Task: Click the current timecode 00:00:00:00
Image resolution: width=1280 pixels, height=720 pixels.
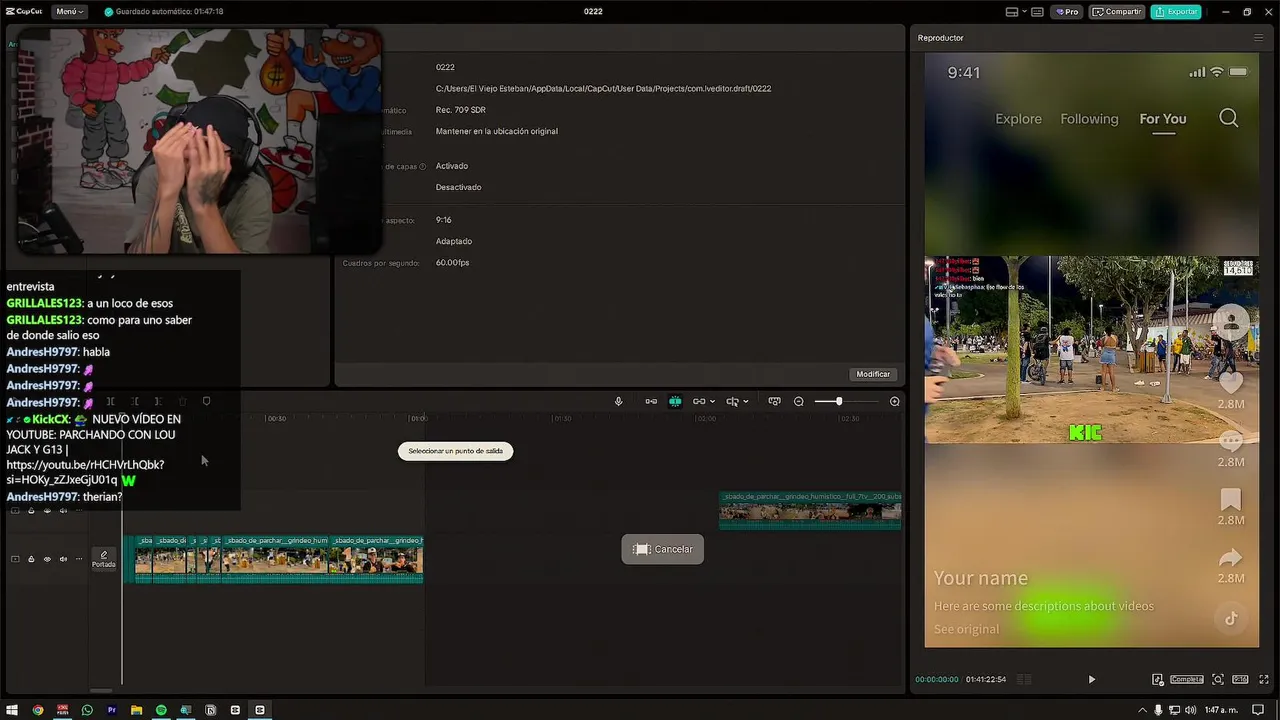Action: [x=937, y=679]
